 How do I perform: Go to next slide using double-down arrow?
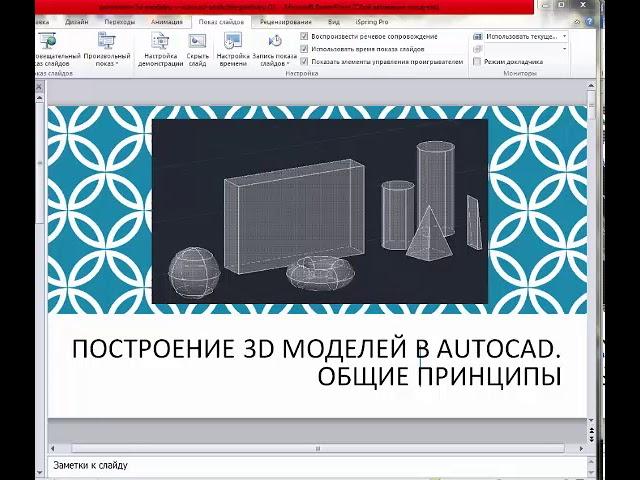click(x=591, y=439)
